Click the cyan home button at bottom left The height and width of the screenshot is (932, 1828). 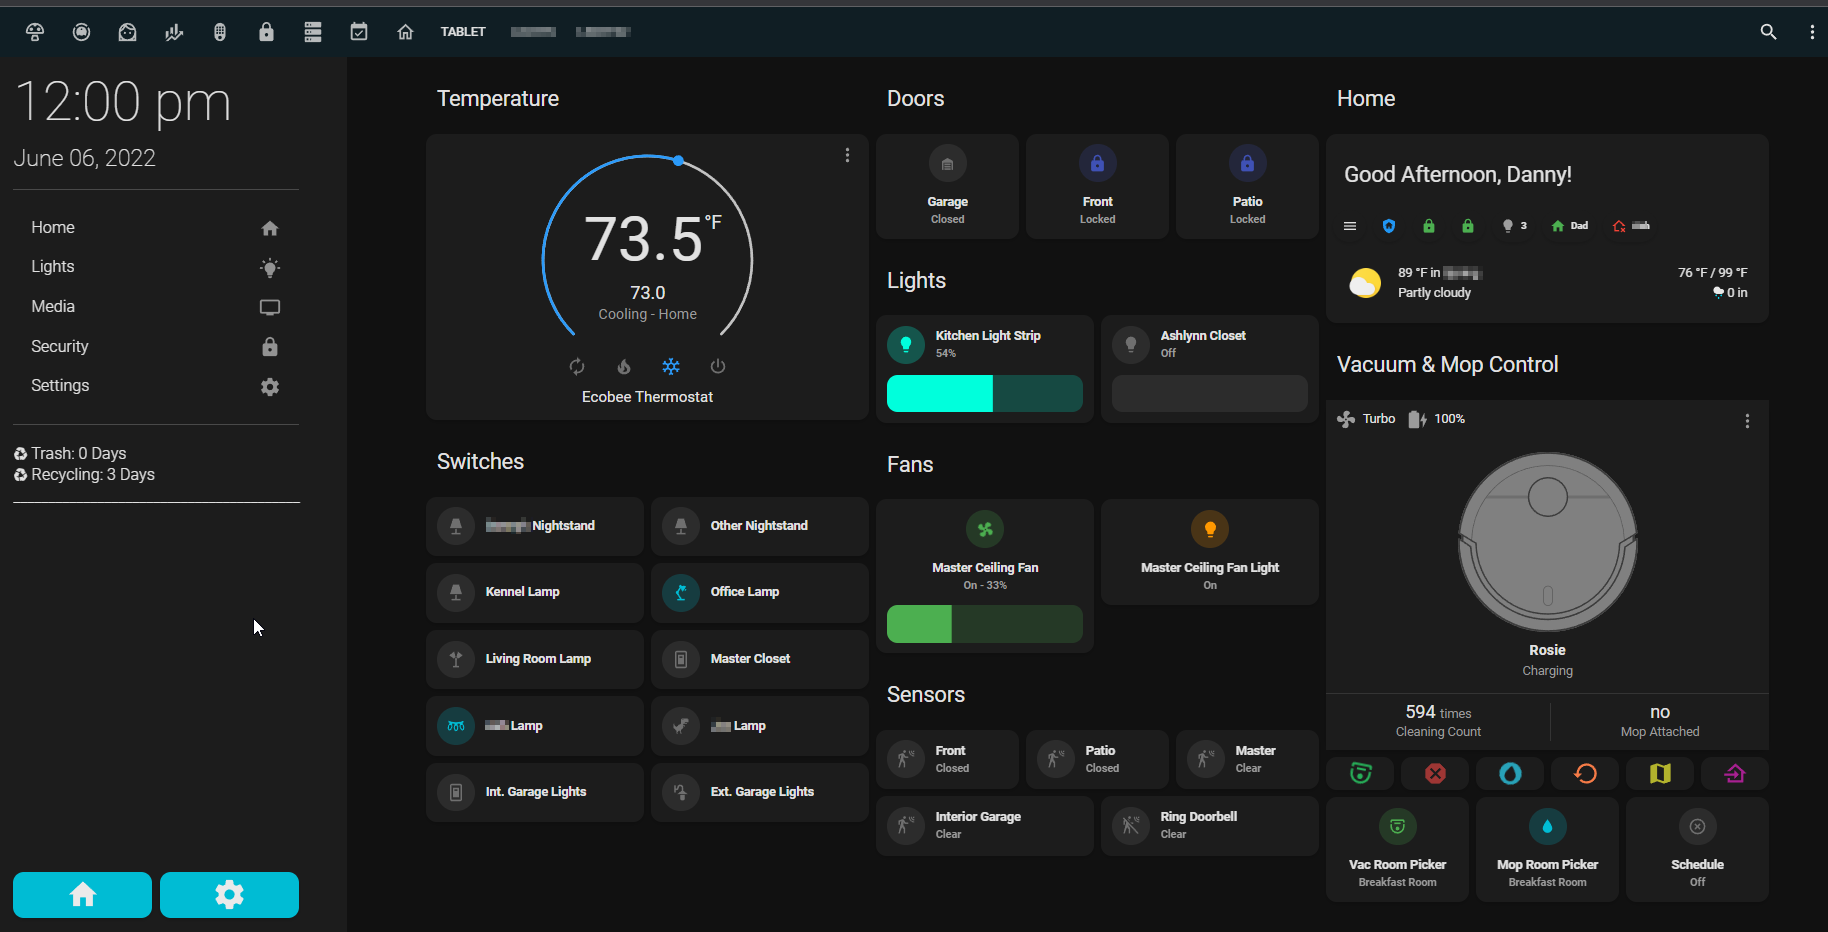tap(83, 894)
